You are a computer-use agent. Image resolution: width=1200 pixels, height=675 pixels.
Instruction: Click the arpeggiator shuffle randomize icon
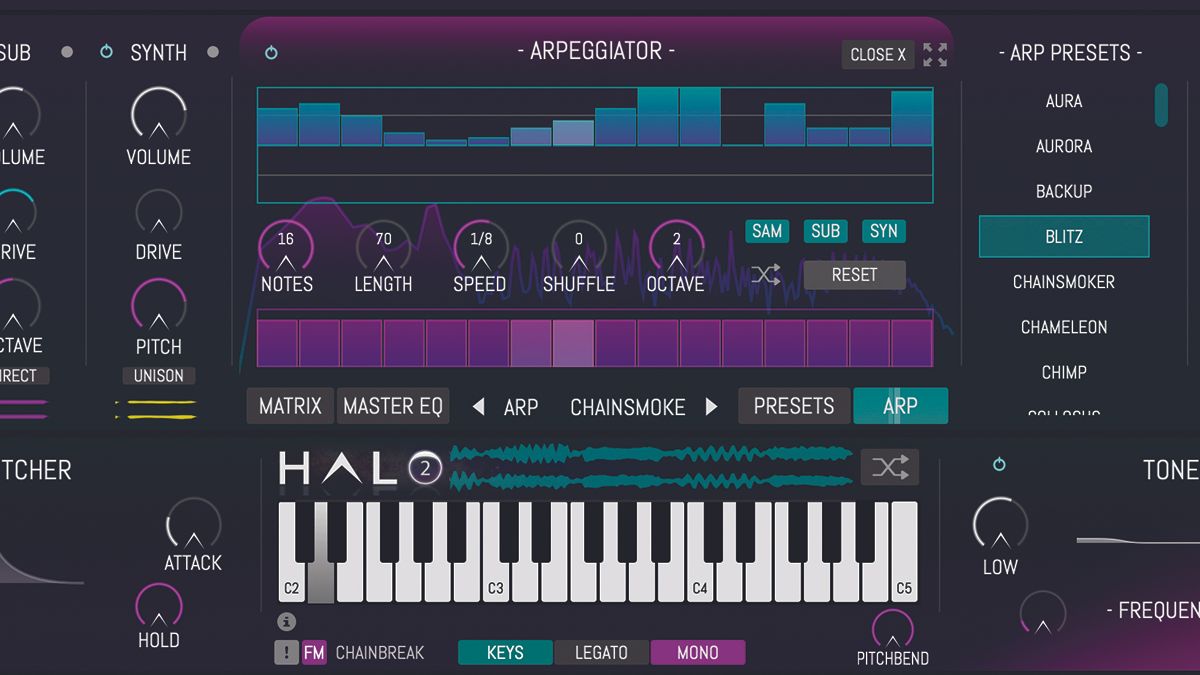click(765, 275)
